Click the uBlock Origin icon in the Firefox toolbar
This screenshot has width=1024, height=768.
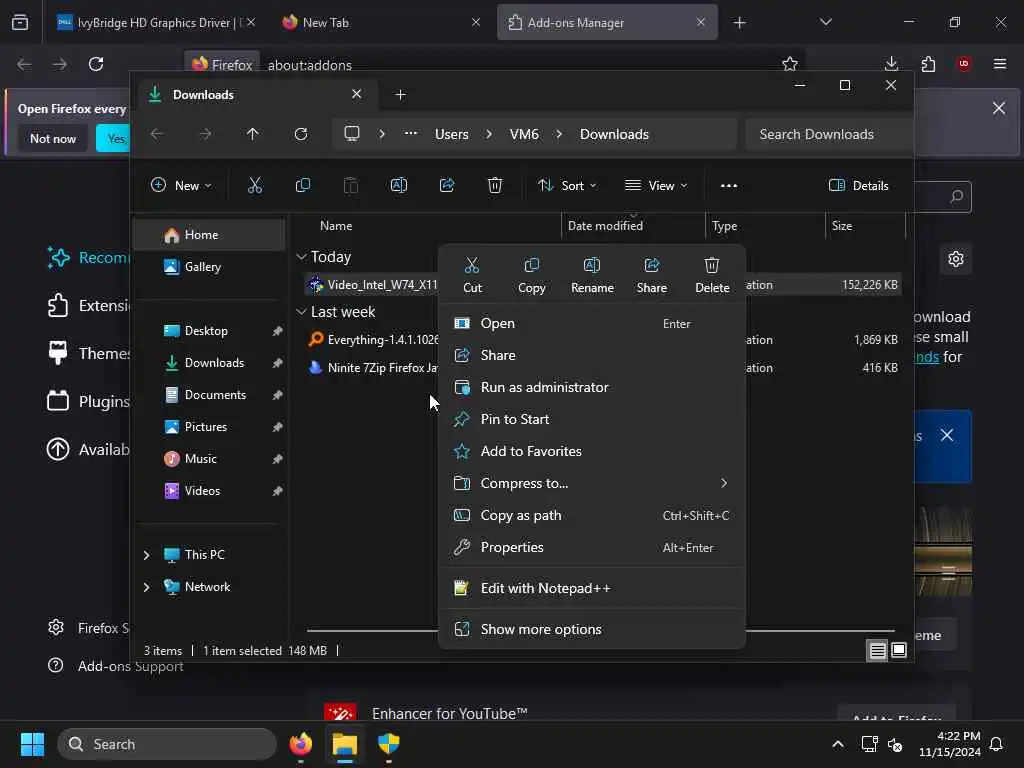(964, 64)
